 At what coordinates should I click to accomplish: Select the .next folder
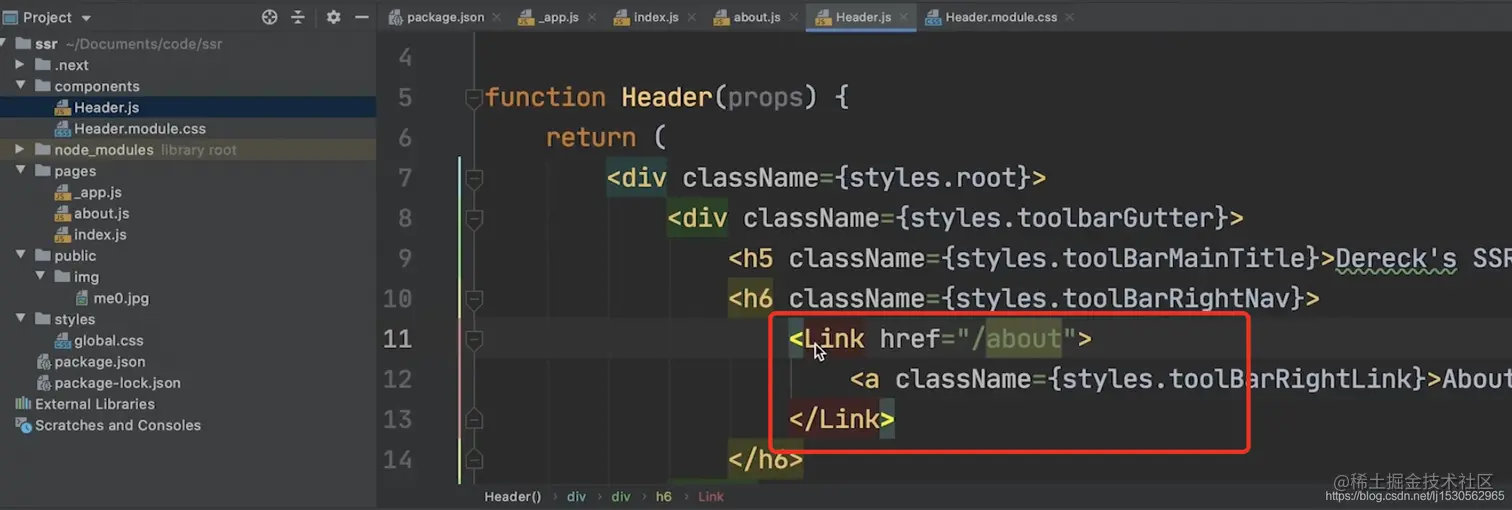point(71,65)
